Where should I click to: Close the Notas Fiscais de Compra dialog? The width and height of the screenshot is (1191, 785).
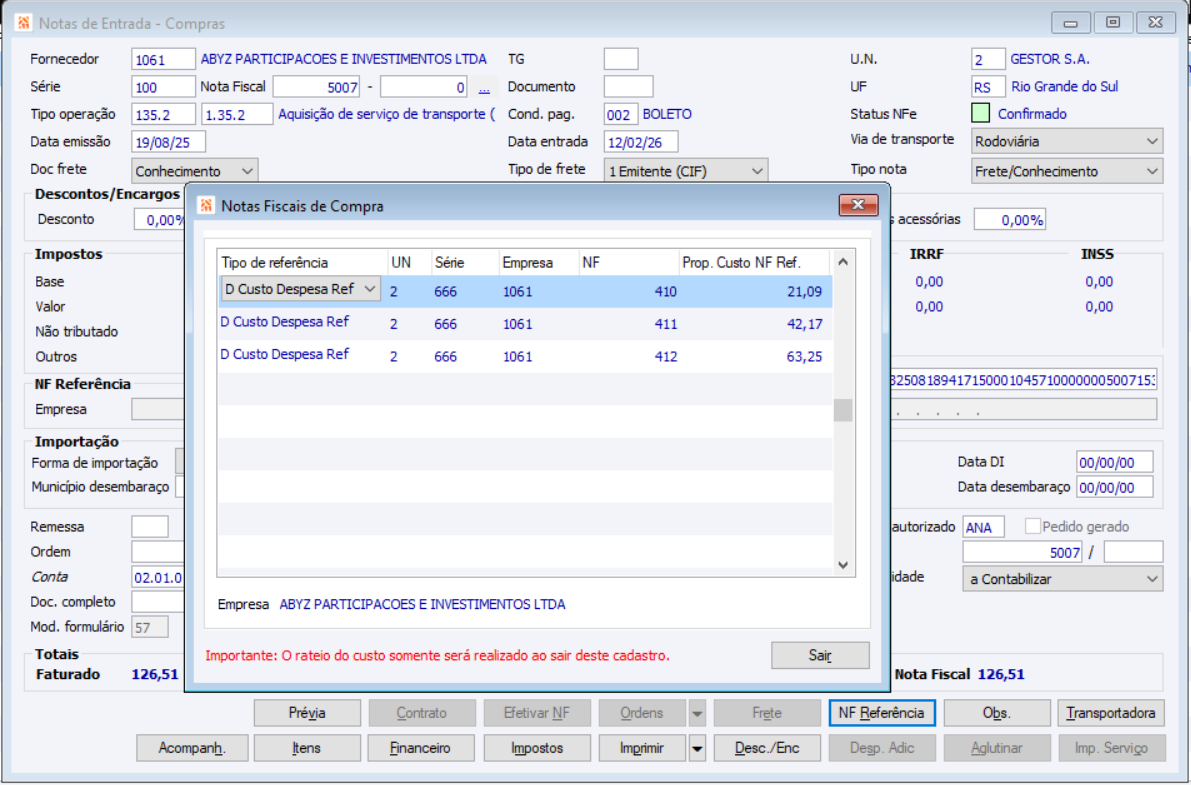click(x=858, y=204)
